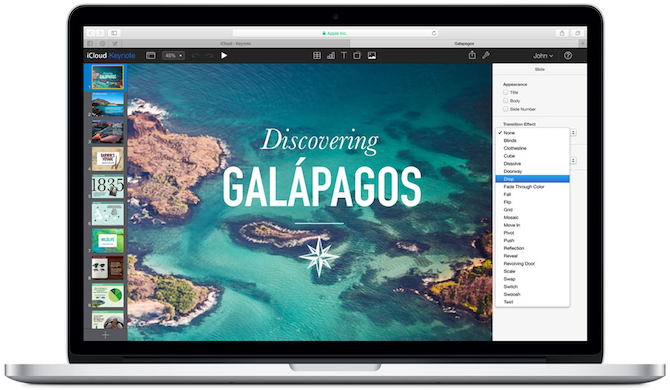Choose Blinds transition effect
The image size is (670, 390).
tap(532, 141)
